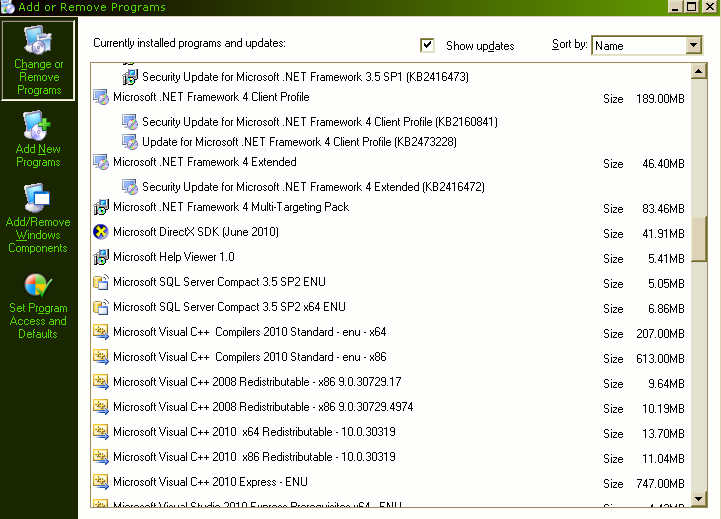Select Add New Programs label
Screen dimensions: 721x519
pyautogui.click(x=38, y=155)
